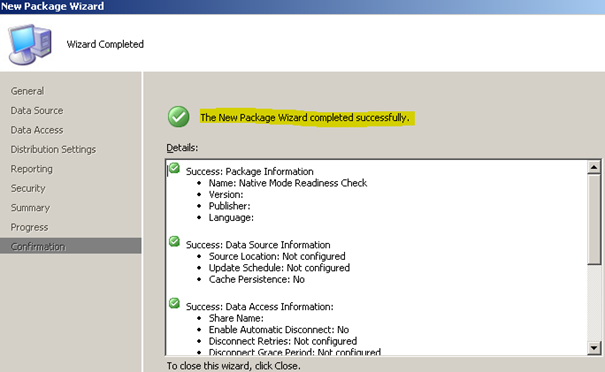Click the Name: Native Mode Readiness Check line
The width and height of the screenshot is (605, 372).
[288, 183]
